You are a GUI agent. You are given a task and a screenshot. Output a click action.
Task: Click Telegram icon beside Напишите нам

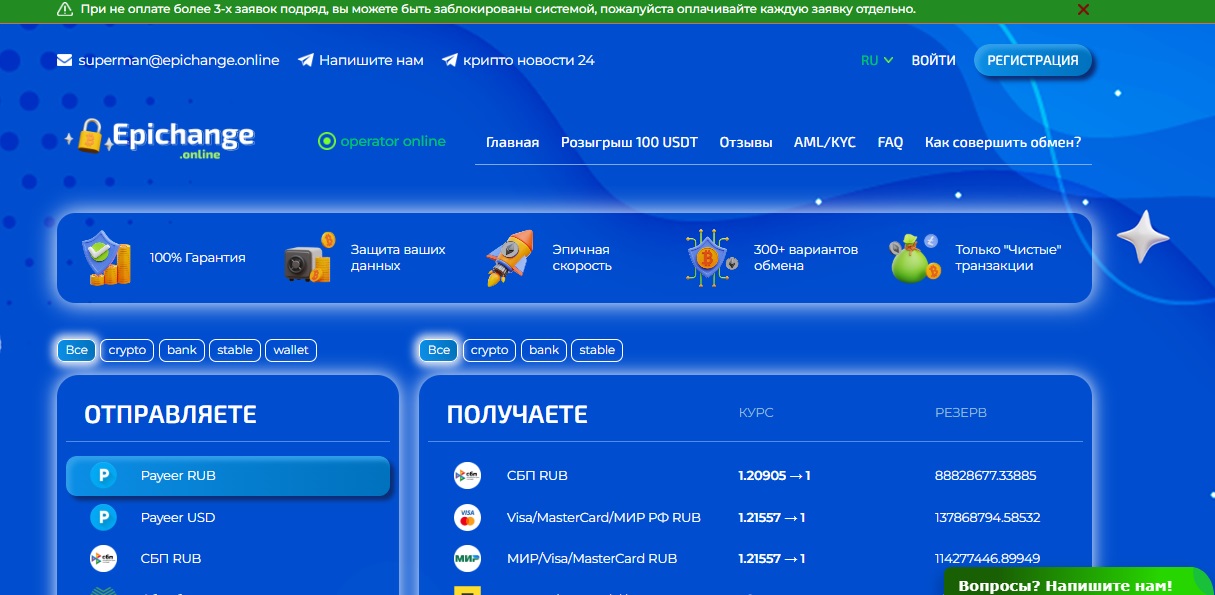point(306,60)
